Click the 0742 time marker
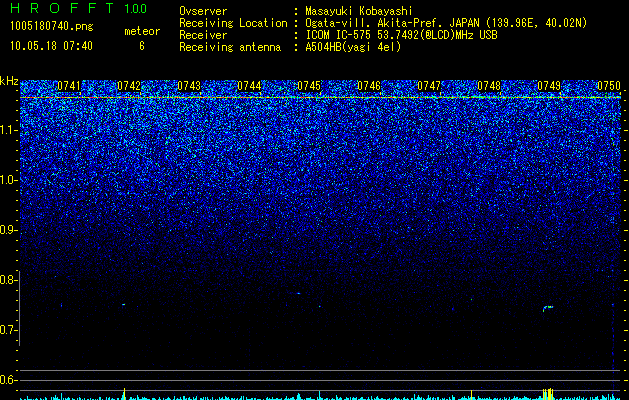The height and width of the screenshot is (400, 629). point(129,86)
